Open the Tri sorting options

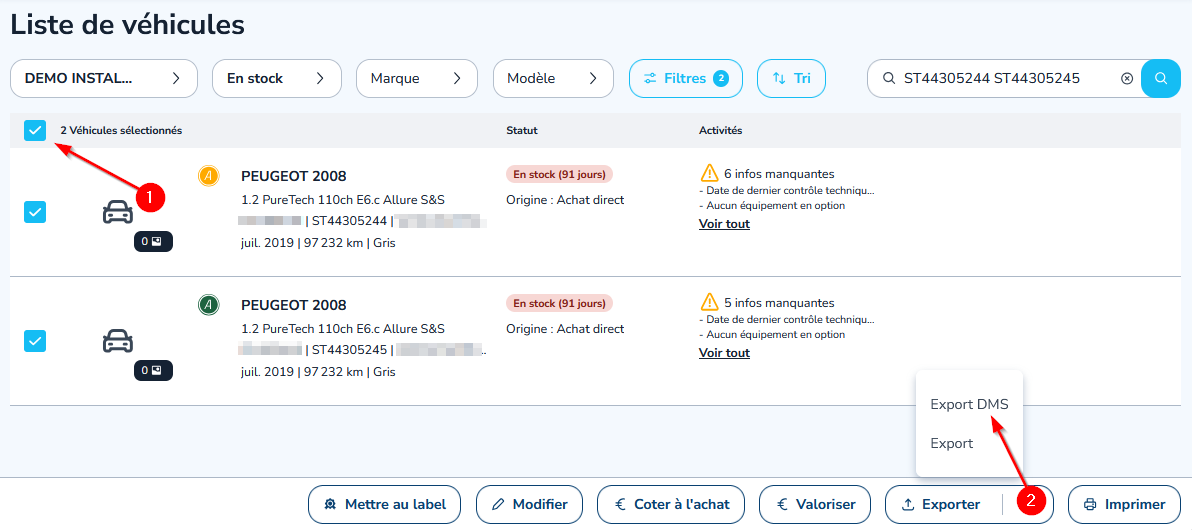click(791, 78)
